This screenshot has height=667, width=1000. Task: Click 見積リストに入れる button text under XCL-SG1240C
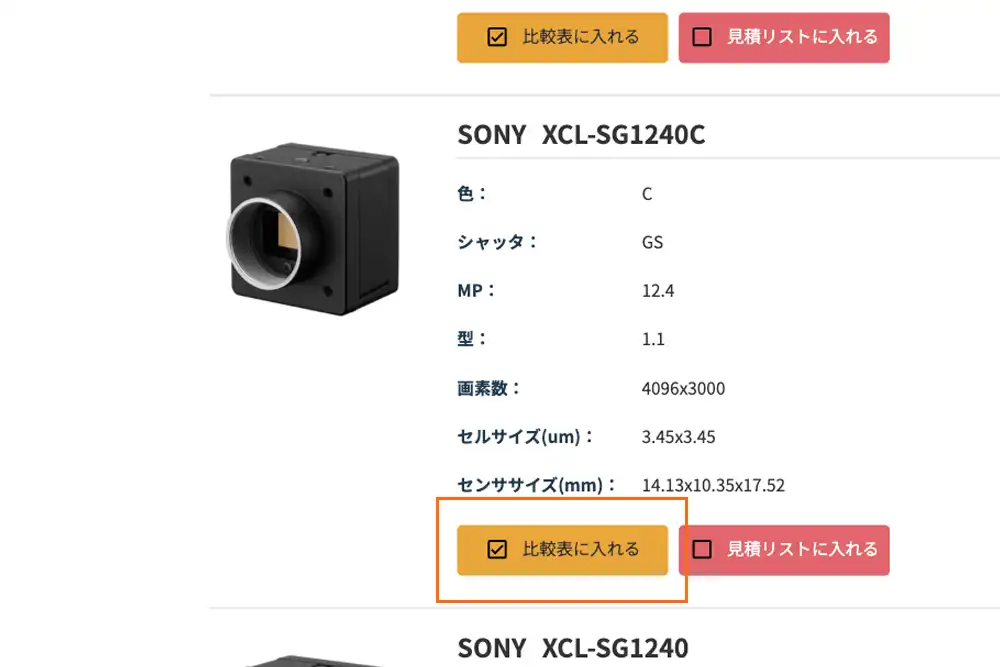pos(802,549)
